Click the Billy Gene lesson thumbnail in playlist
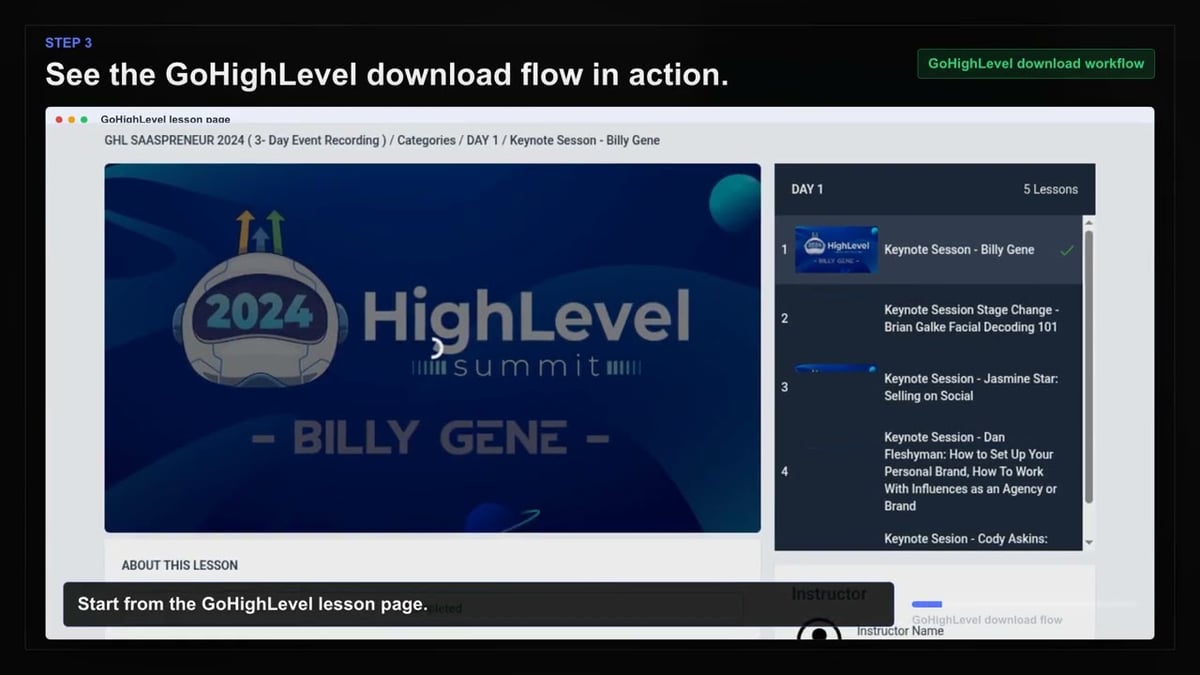 (836, 250)
